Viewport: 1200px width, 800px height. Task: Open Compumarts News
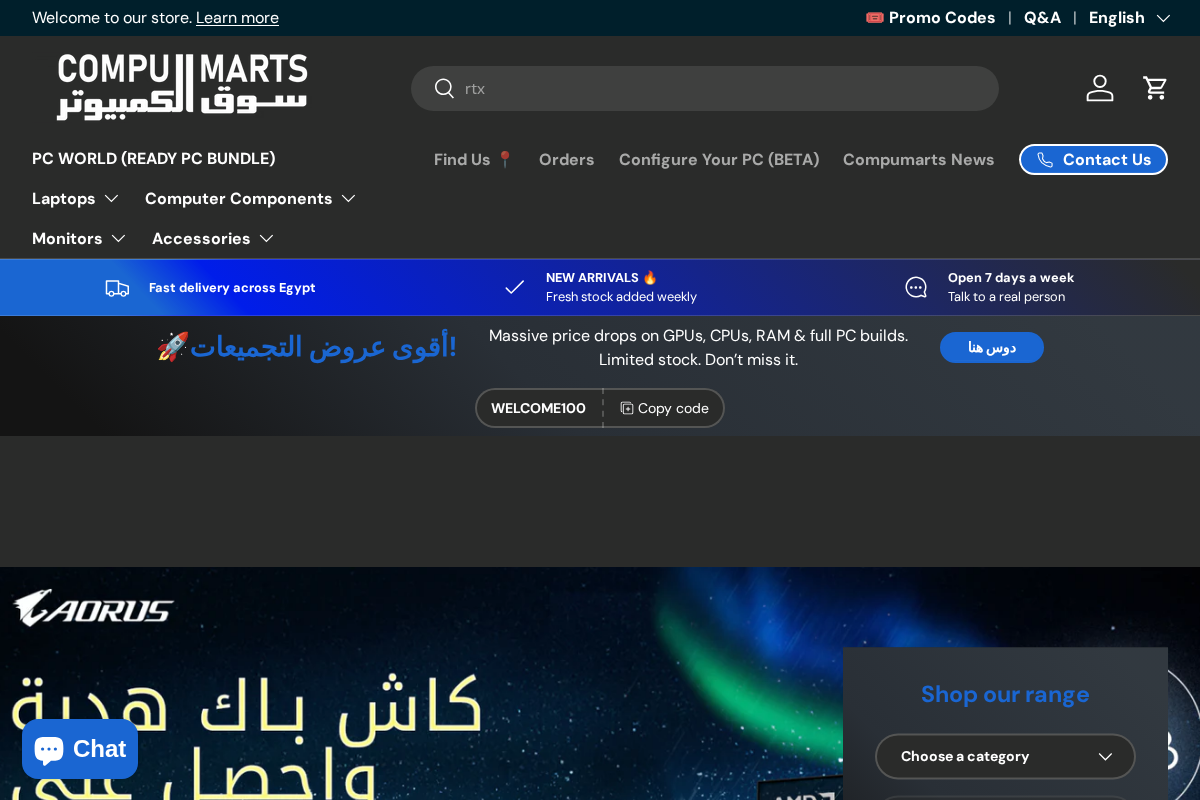918,159
